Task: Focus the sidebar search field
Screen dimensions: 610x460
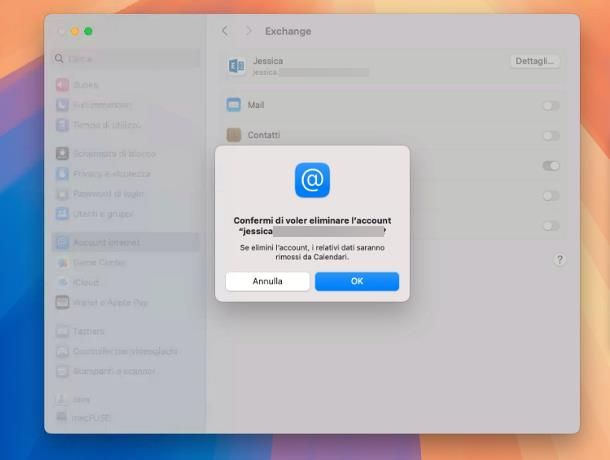Action: click(x=126, y=59)
